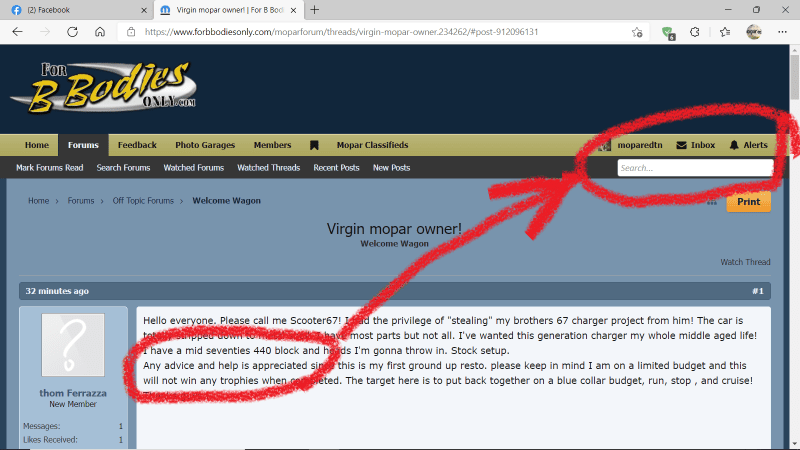The image size is (800, 450).
Task: Open Watched Threads link
Action: [x=268, y=168]
